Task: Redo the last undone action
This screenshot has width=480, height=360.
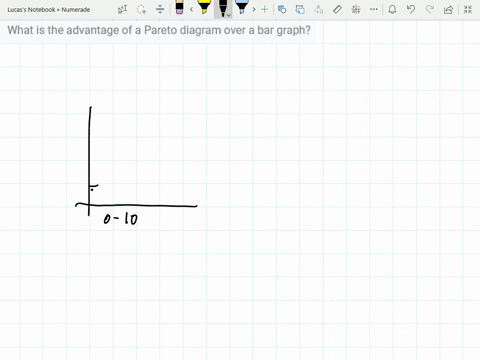Action: point(430,9)
